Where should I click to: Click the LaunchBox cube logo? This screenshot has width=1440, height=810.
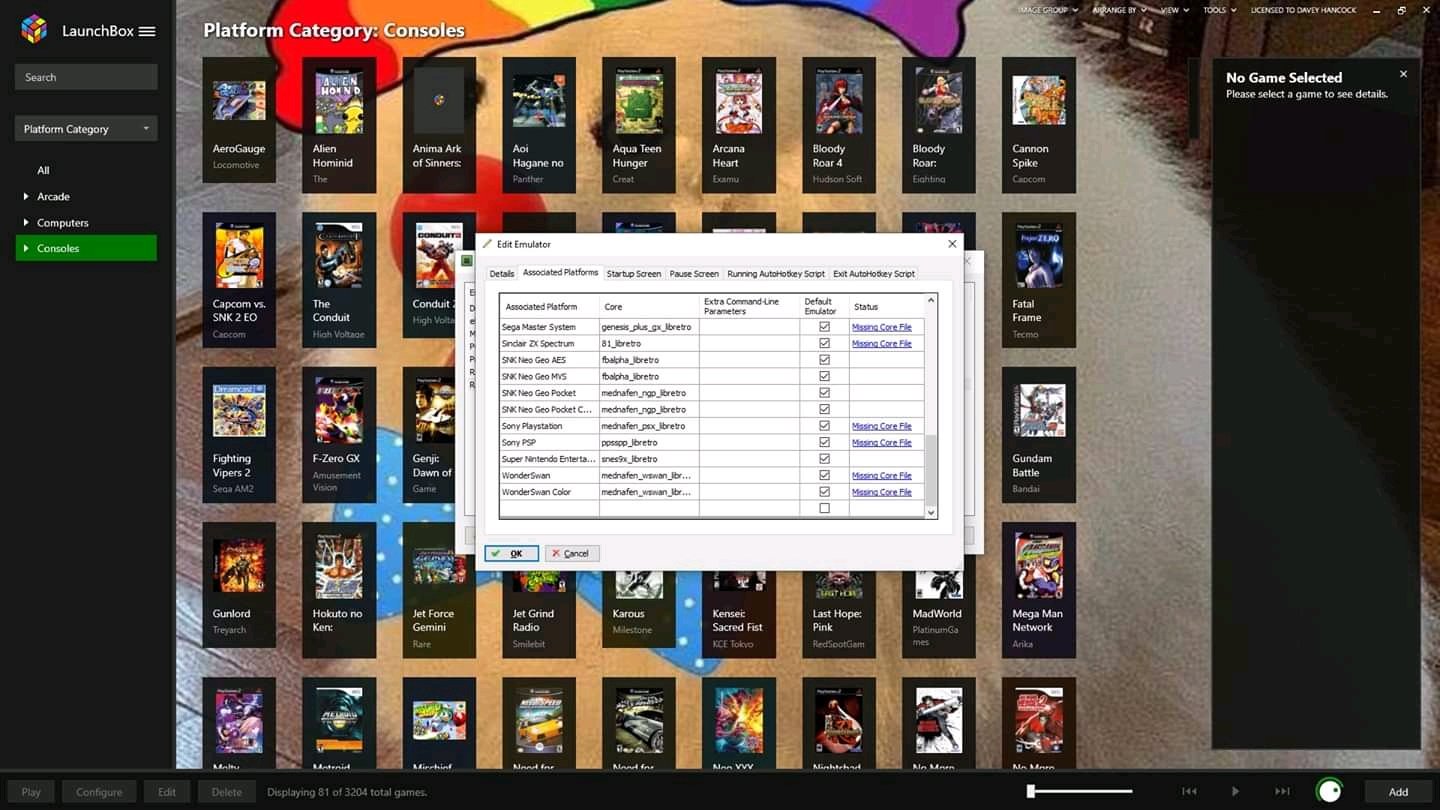(x=34, y=30)
